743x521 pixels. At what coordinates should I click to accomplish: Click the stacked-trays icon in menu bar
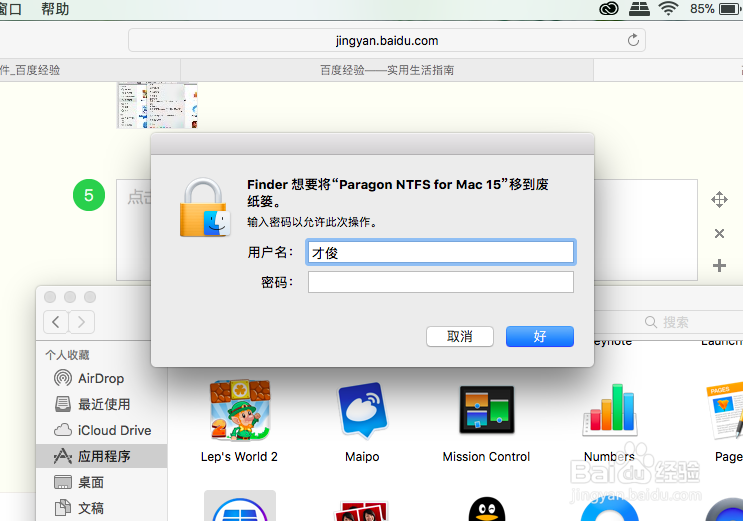pyautogui.click(x=639, y=9)
